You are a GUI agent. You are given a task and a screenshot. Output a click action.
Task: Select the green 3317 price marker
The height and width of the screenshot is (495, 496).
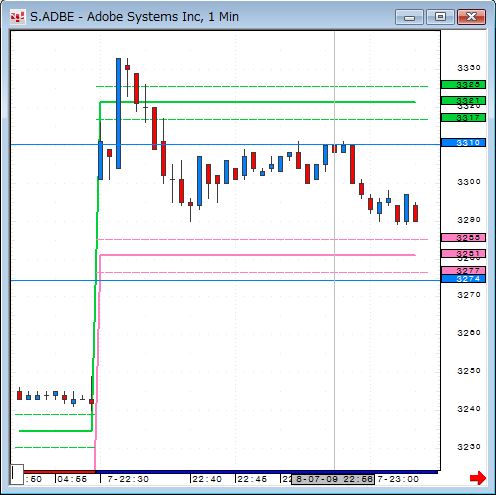(x=463, y=118)
